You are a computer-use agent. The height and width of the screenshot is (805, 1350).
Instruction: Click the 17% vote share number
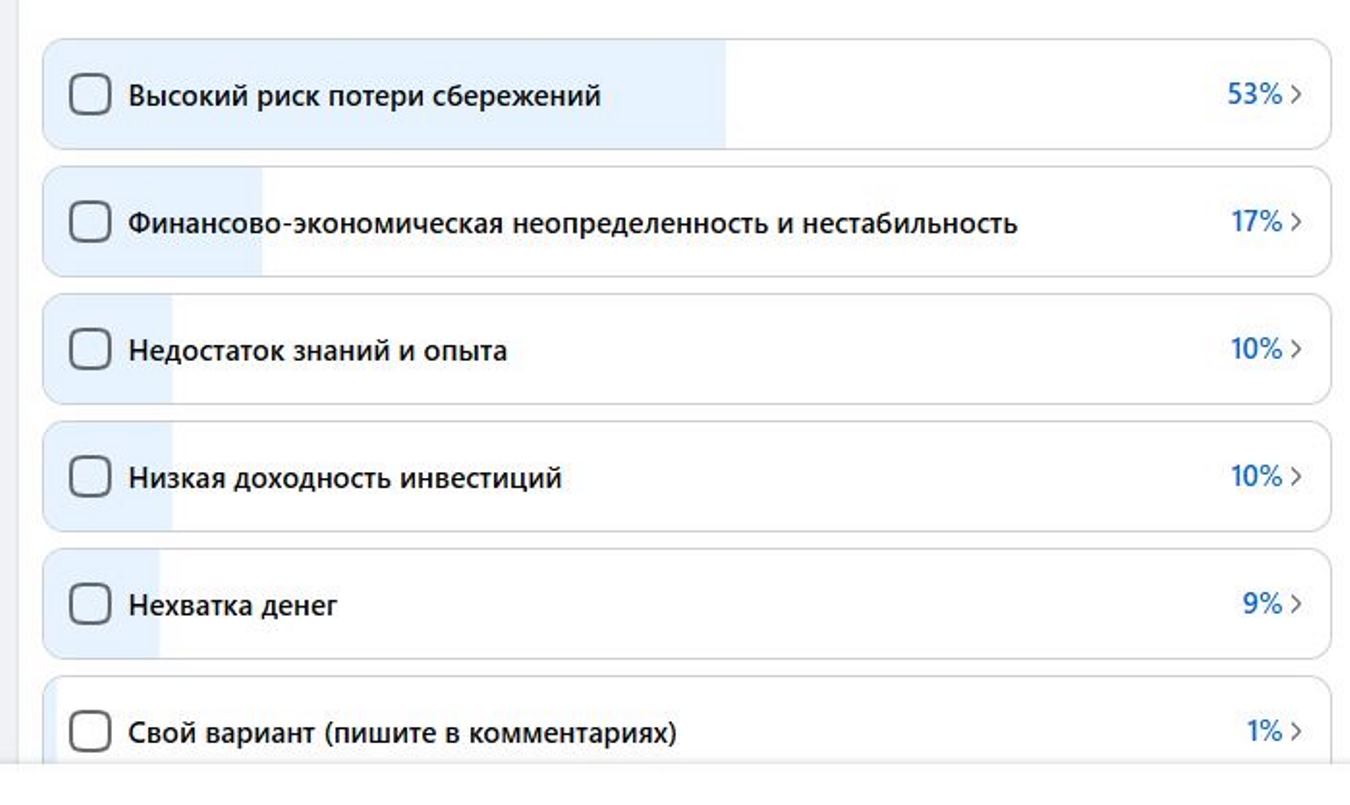[x=1256, y=222]
